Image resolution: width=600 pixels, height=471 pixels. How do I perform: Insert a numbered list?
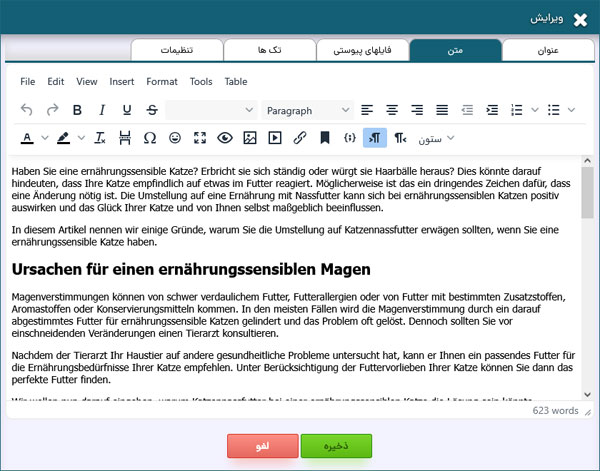click(517, 110)
